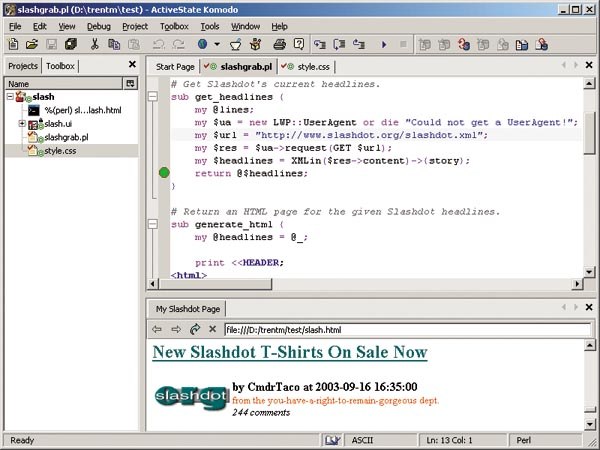Viewport: 600px width, 450px height.
Task: Stop loading the preview page
Action: tap(213, 329)
